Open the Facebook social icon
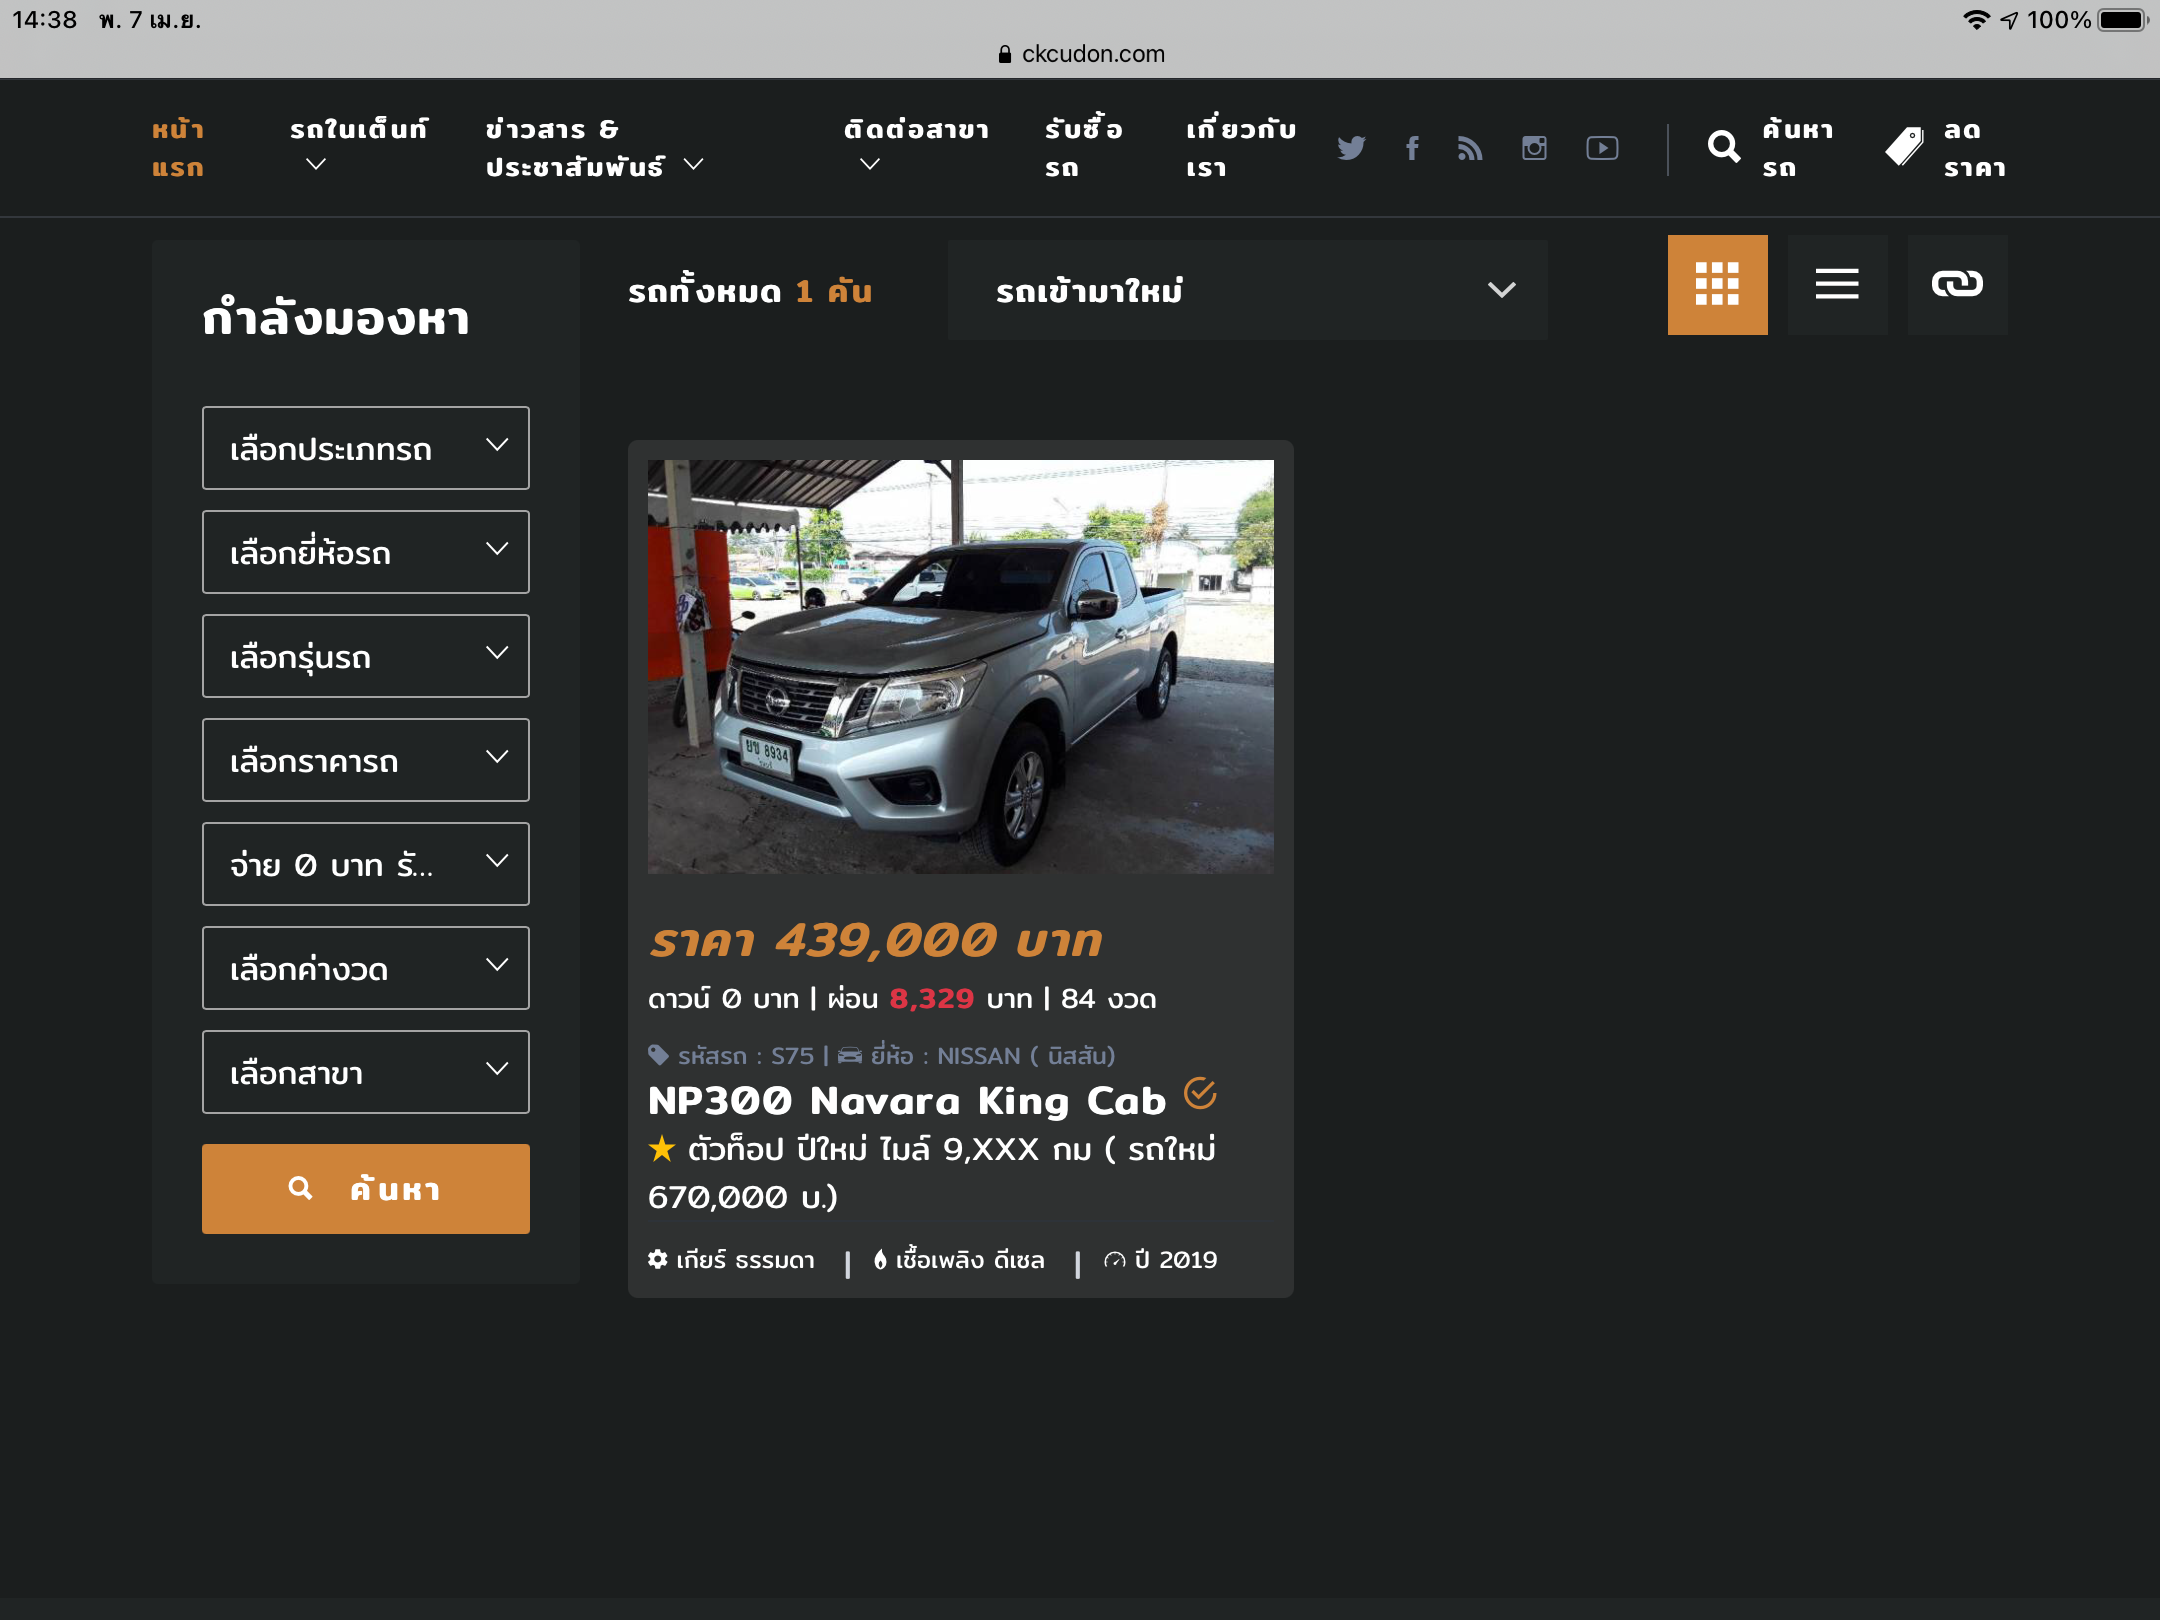 click(x=1412, y=148)
